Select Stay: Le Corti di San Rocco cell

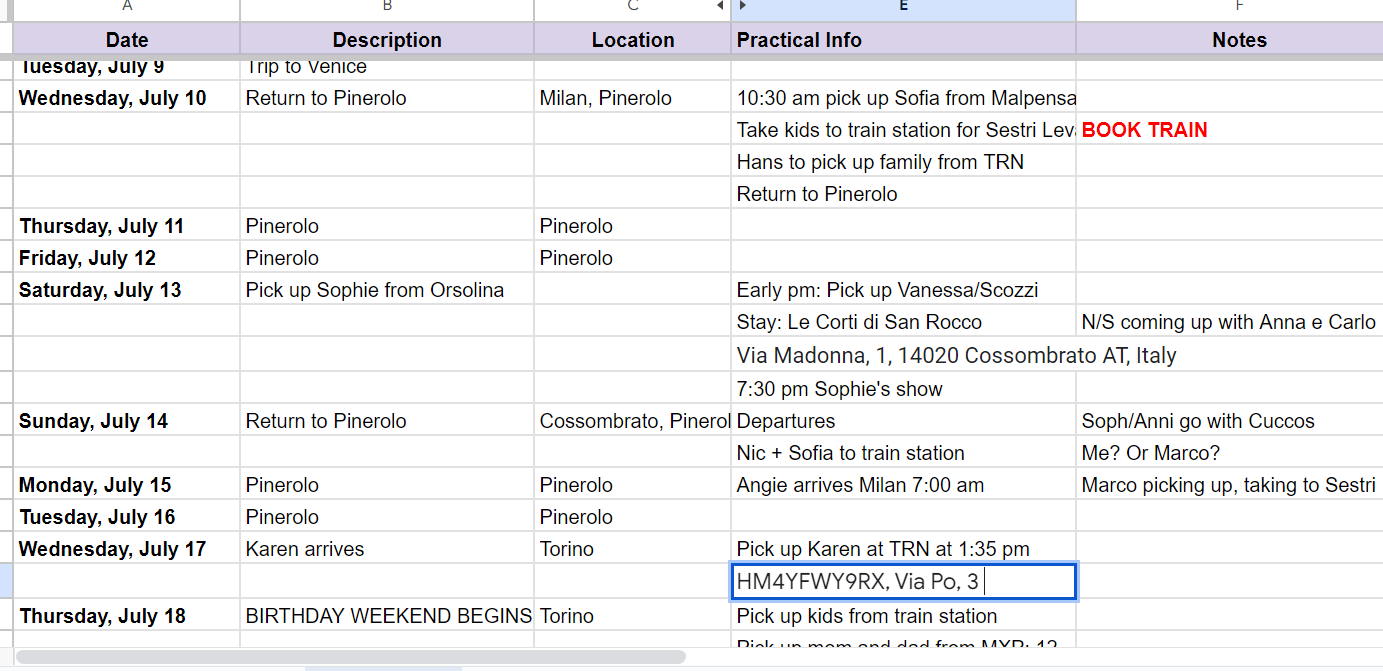859,322
